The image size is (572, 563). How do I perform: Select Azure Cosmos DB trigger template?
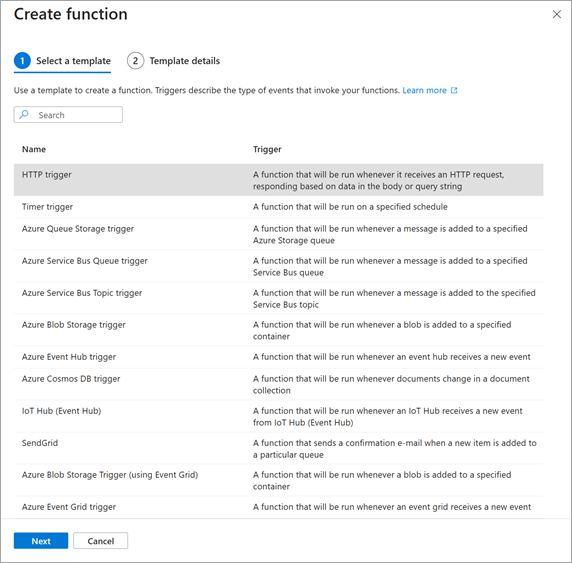[278, 385]
